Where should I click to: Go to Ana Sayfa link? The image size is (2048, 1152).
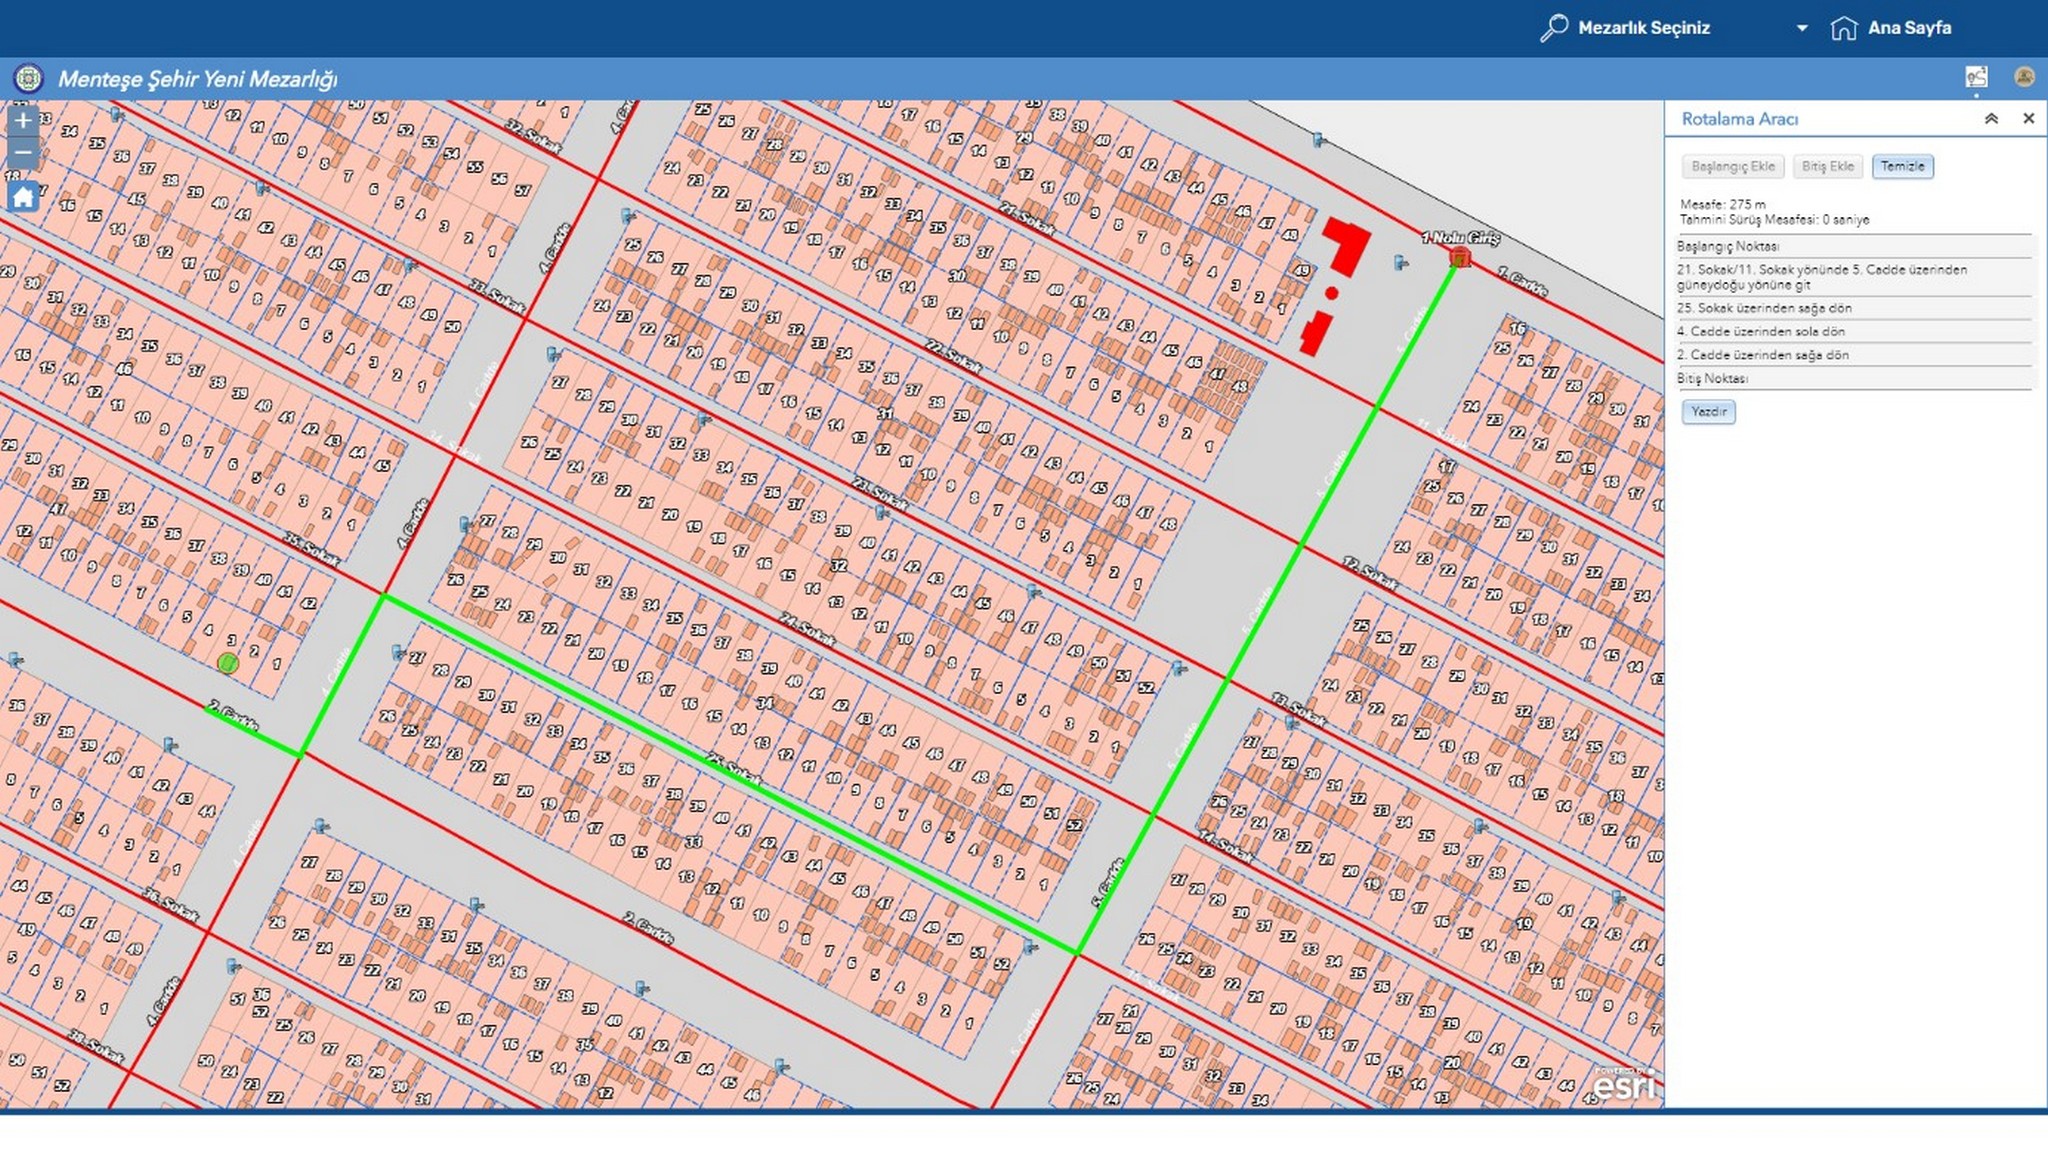coord(1910,28)
